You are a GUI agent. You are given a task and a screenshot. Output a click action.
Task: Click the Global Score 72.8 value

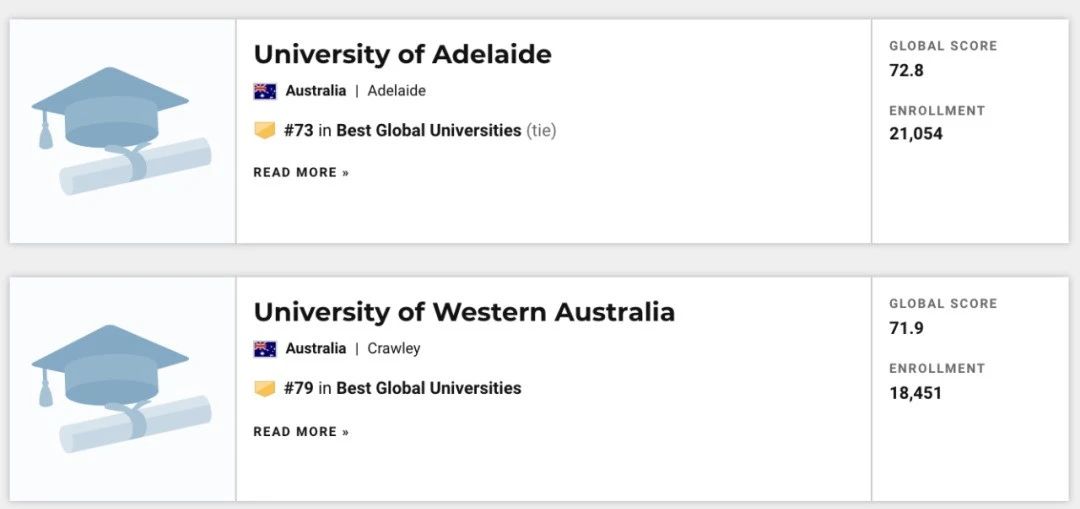(906, 70)
